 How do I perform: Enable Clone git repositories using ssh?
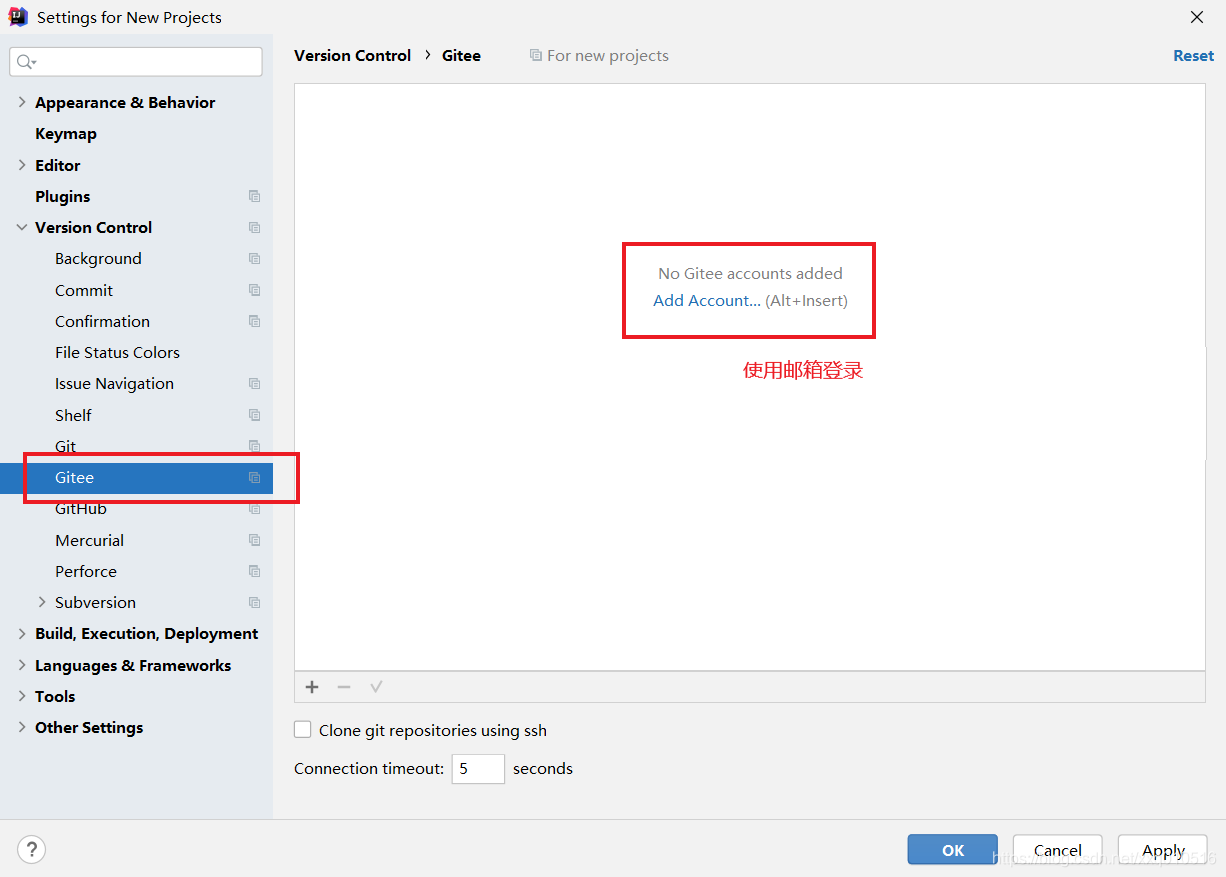(302, 730)
